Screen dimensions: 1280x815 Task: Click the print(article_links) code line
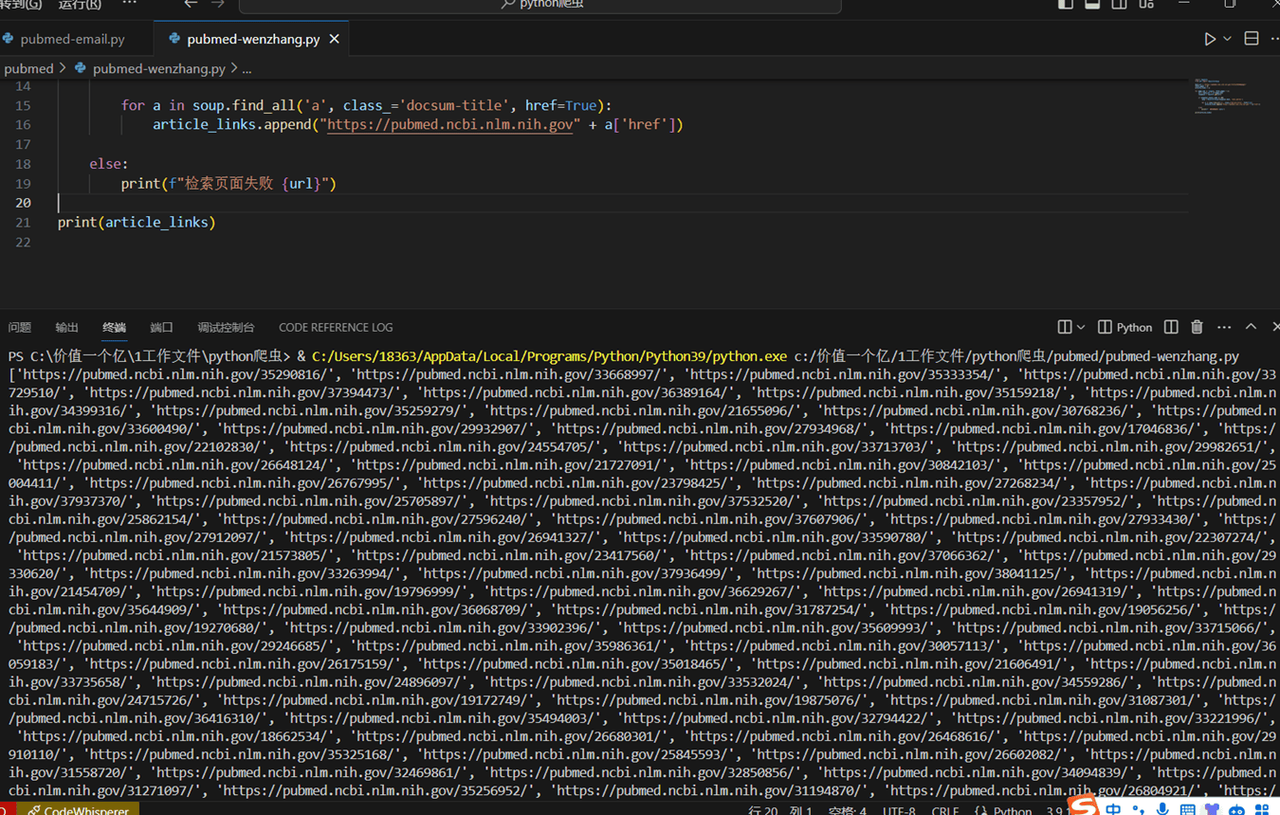137,222
